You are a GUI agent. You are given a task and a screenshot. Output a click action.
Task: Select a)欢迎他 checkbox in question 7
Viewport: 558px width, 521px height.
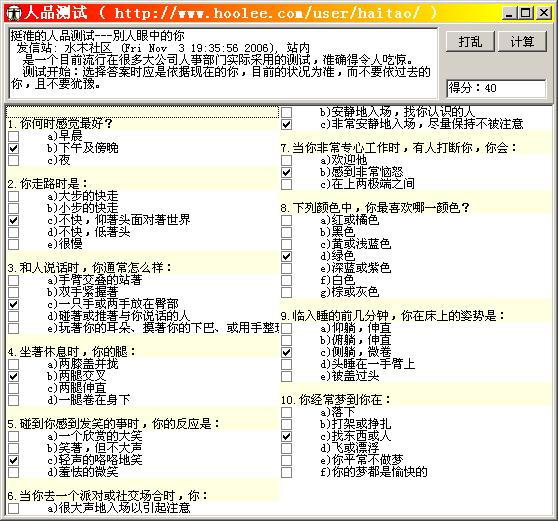pos(286,160)
